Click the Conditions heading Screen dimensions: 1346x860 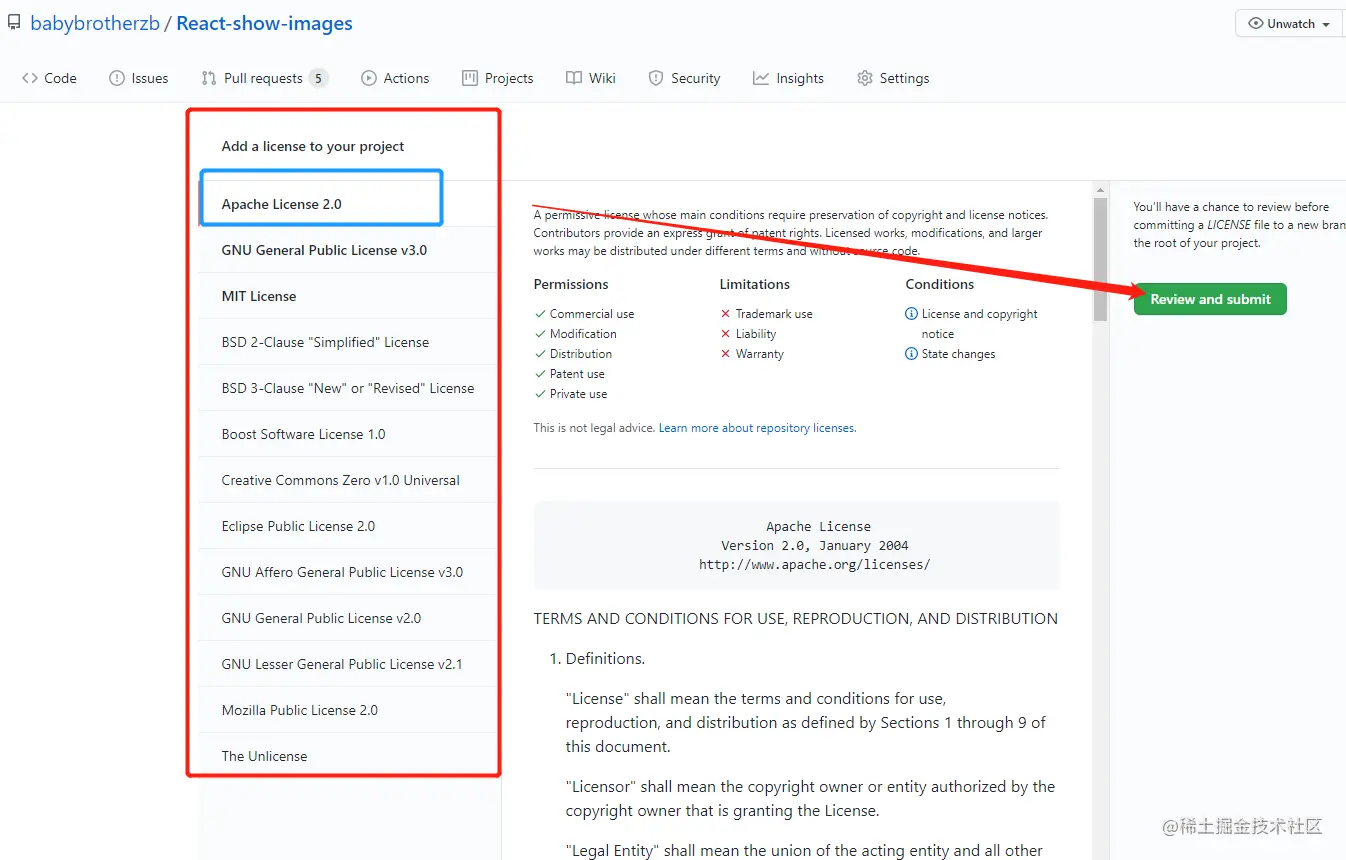(x=940, y=284)
